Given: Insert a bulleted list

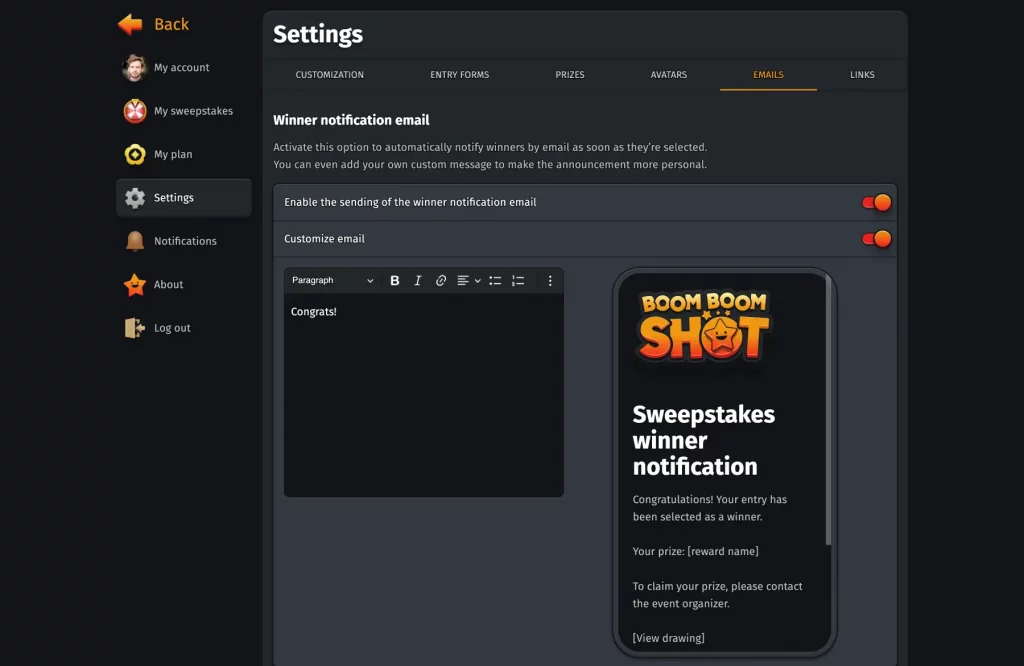Looking at the screenshot, I should coord(495,281).
